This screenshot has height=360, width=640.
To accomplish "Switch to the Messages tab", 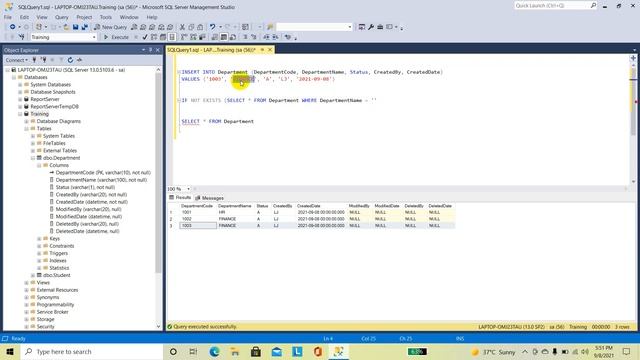I will click(x=209, y=198).
